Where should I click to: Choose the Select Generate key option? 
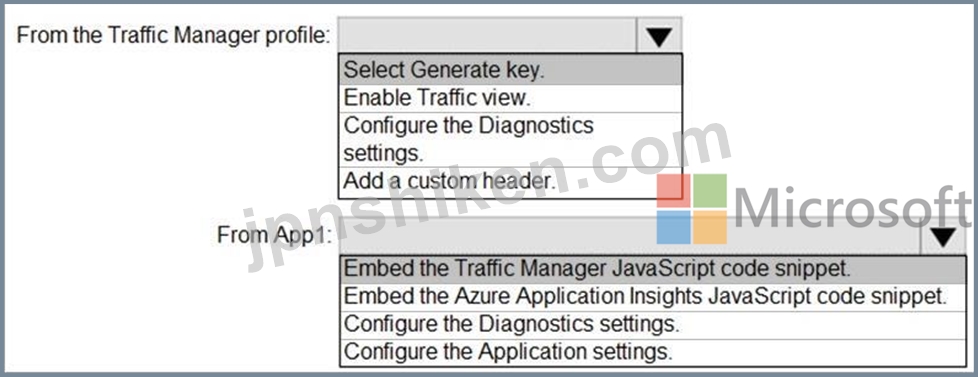point(510,71)
